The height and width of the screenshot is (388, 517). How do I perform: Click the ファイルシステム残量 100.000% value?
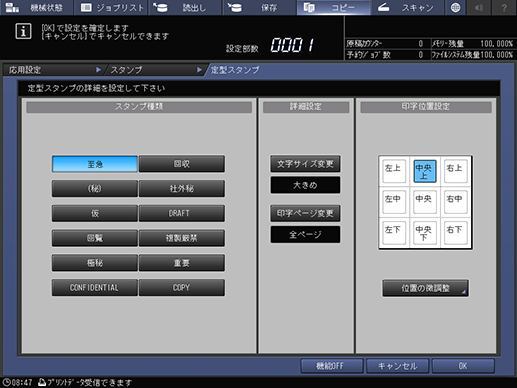click(x=497, y=55)
